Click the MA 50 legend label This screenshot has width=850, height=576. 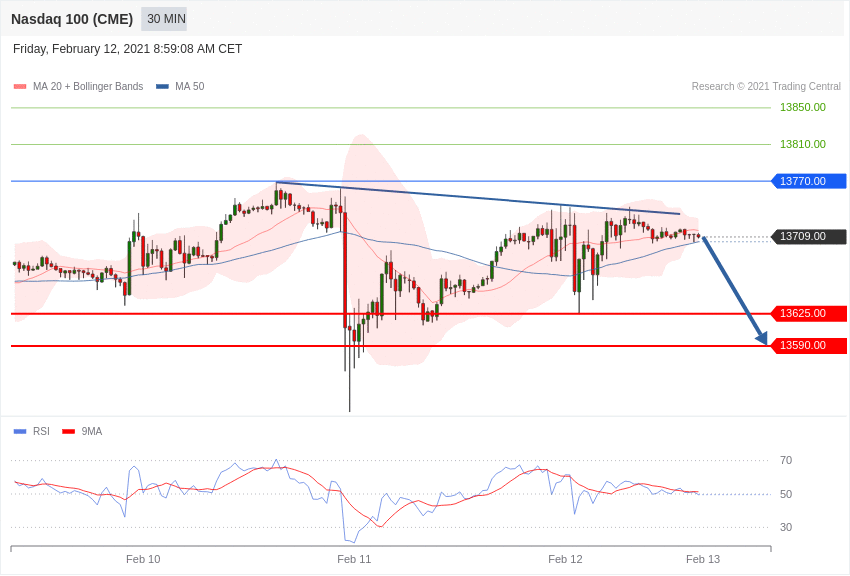tap(190, 86)
